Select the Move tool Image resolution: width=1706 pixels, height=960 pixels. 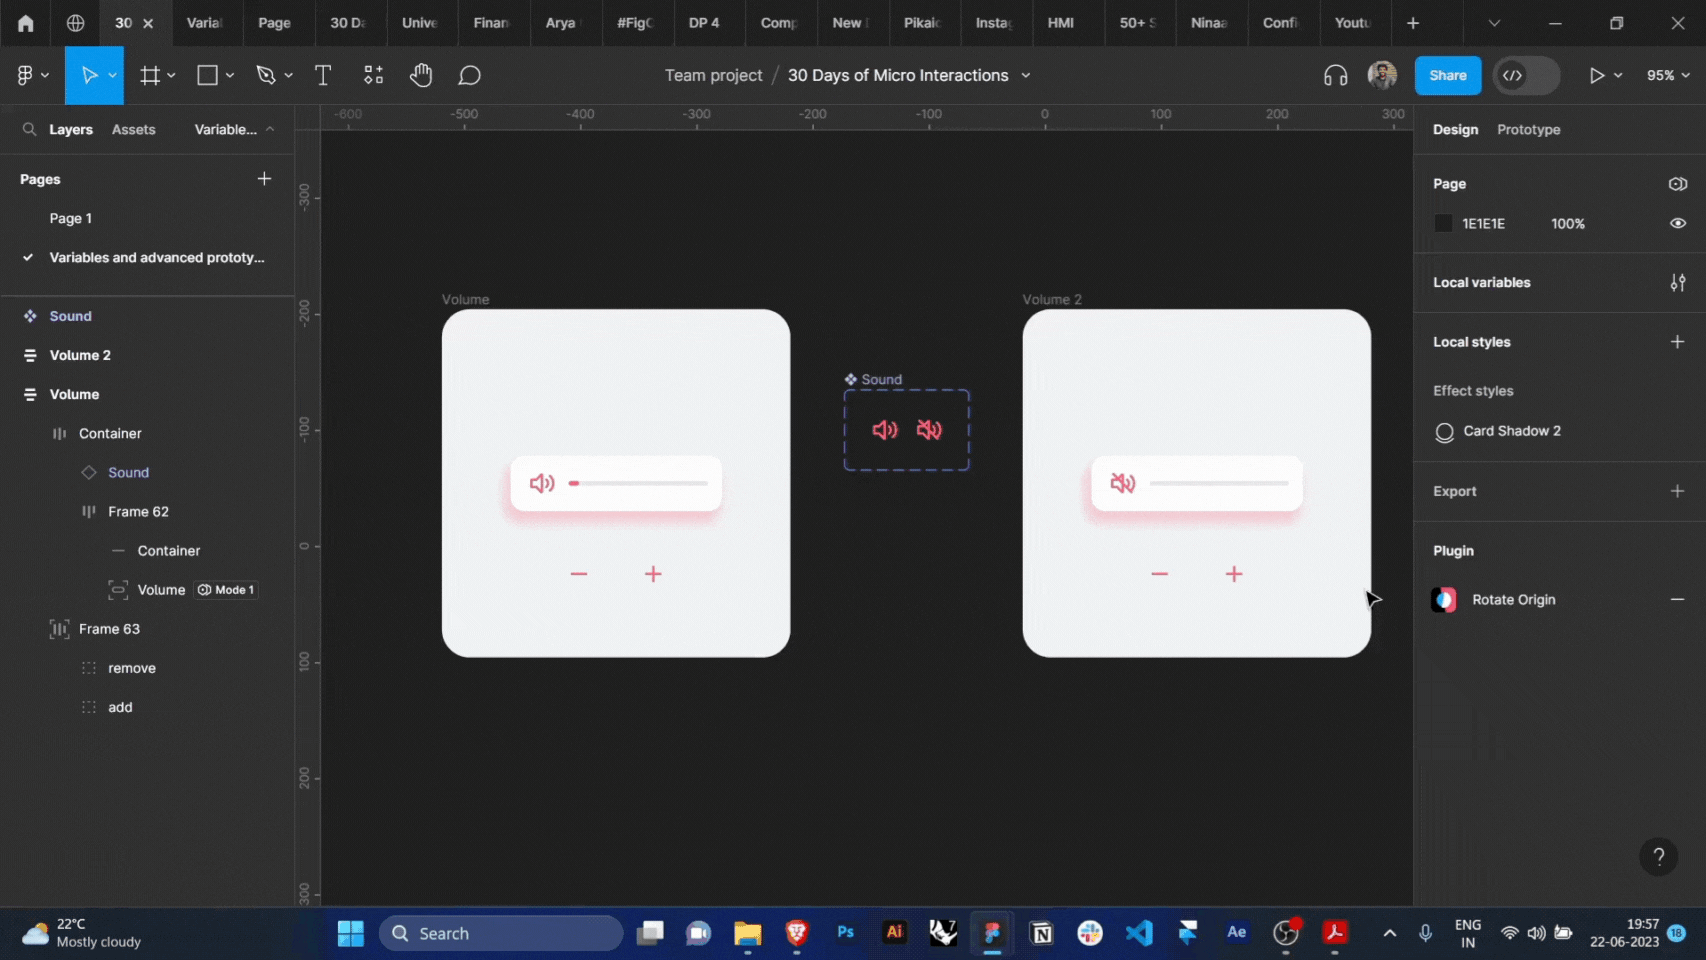click(x=88, y=74)
